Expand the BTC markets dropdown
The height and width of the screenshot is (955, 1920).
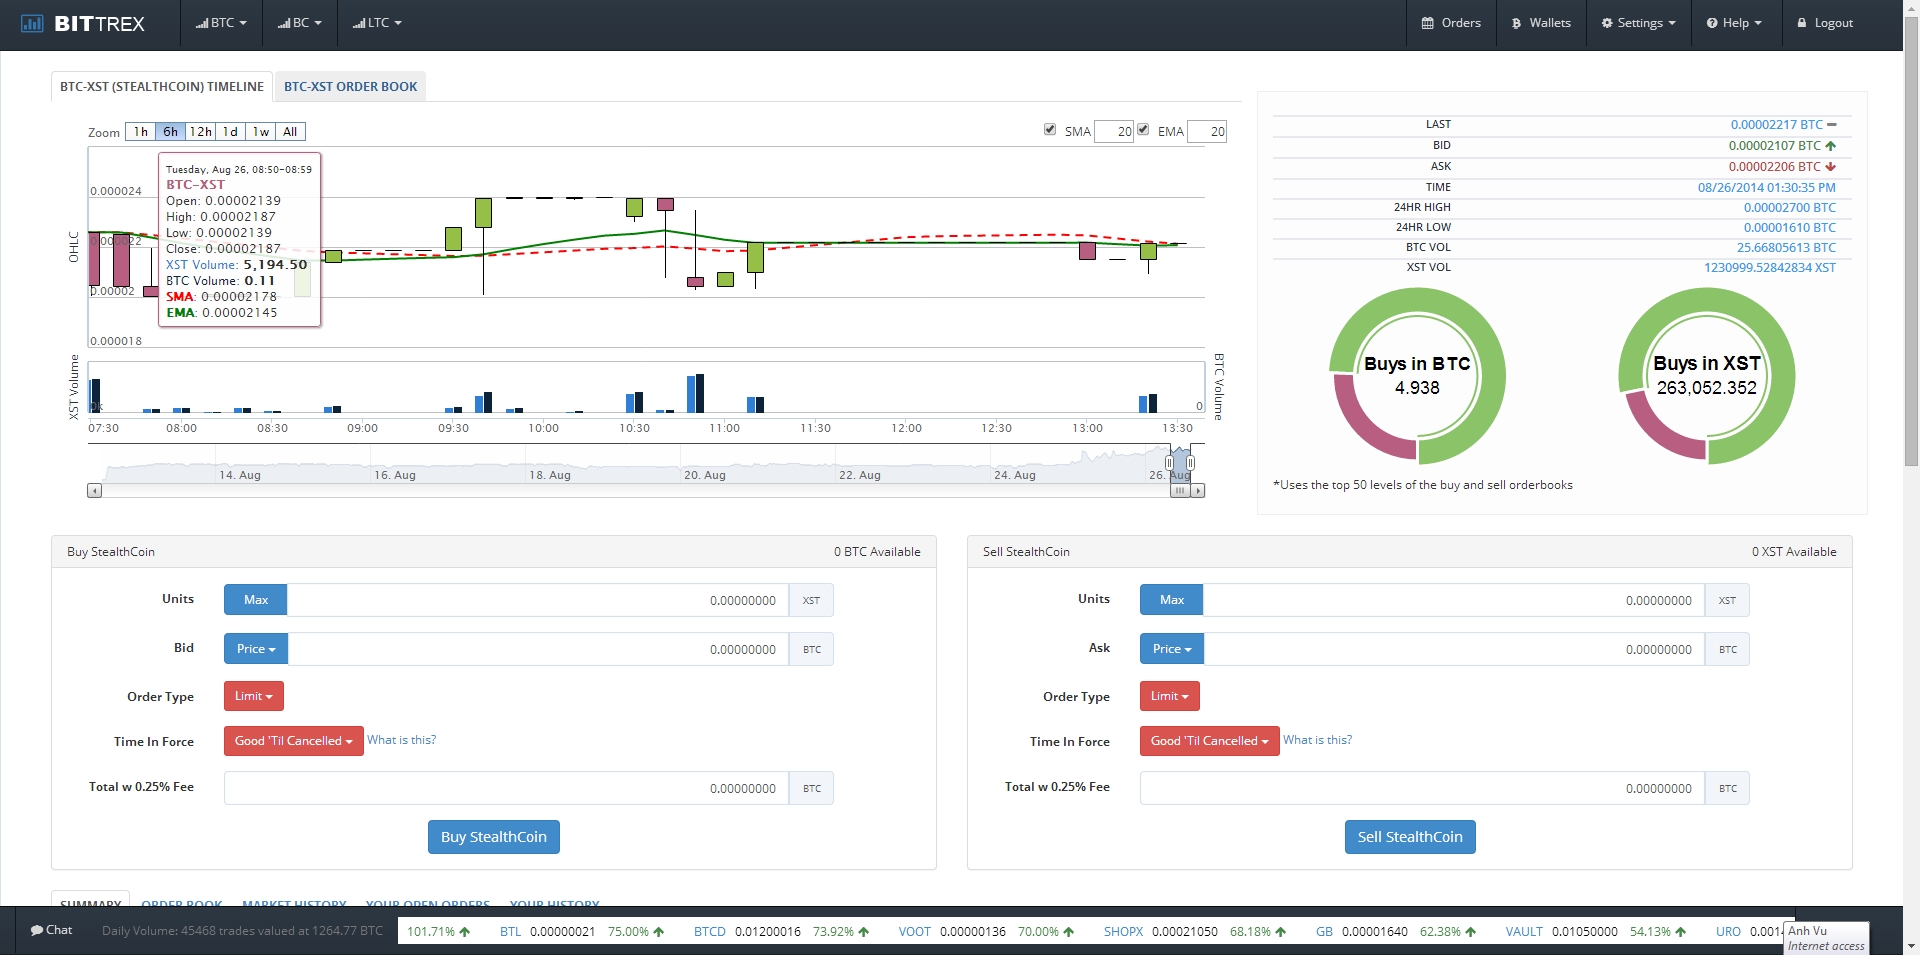tap(221, 23)
